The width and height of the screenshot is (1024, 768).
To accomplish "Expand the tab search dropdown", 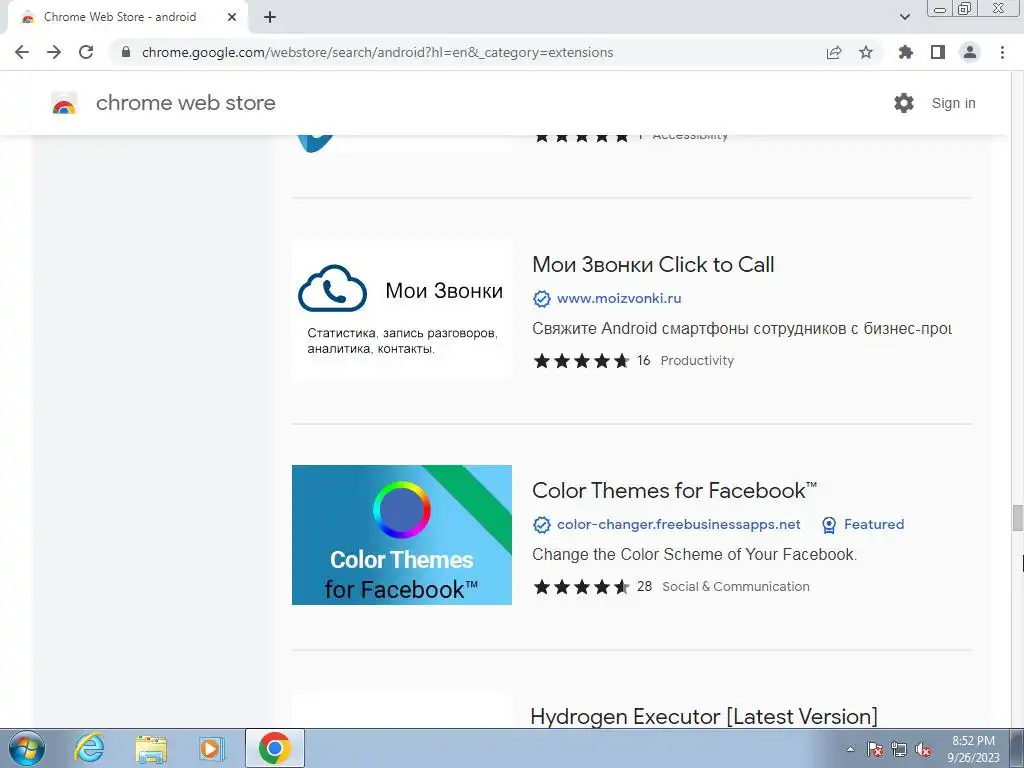I will coord(905,17).
